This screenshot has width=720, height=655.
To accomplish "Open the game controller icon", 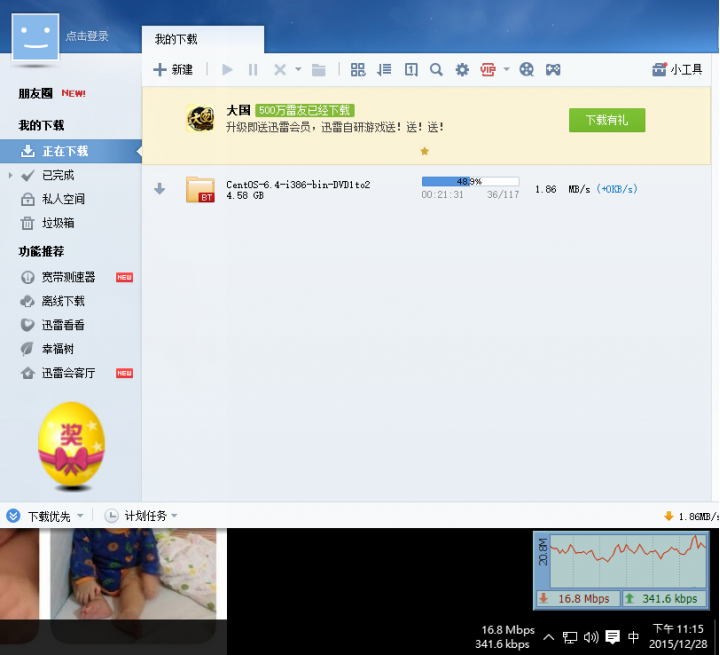I will 553,70.
